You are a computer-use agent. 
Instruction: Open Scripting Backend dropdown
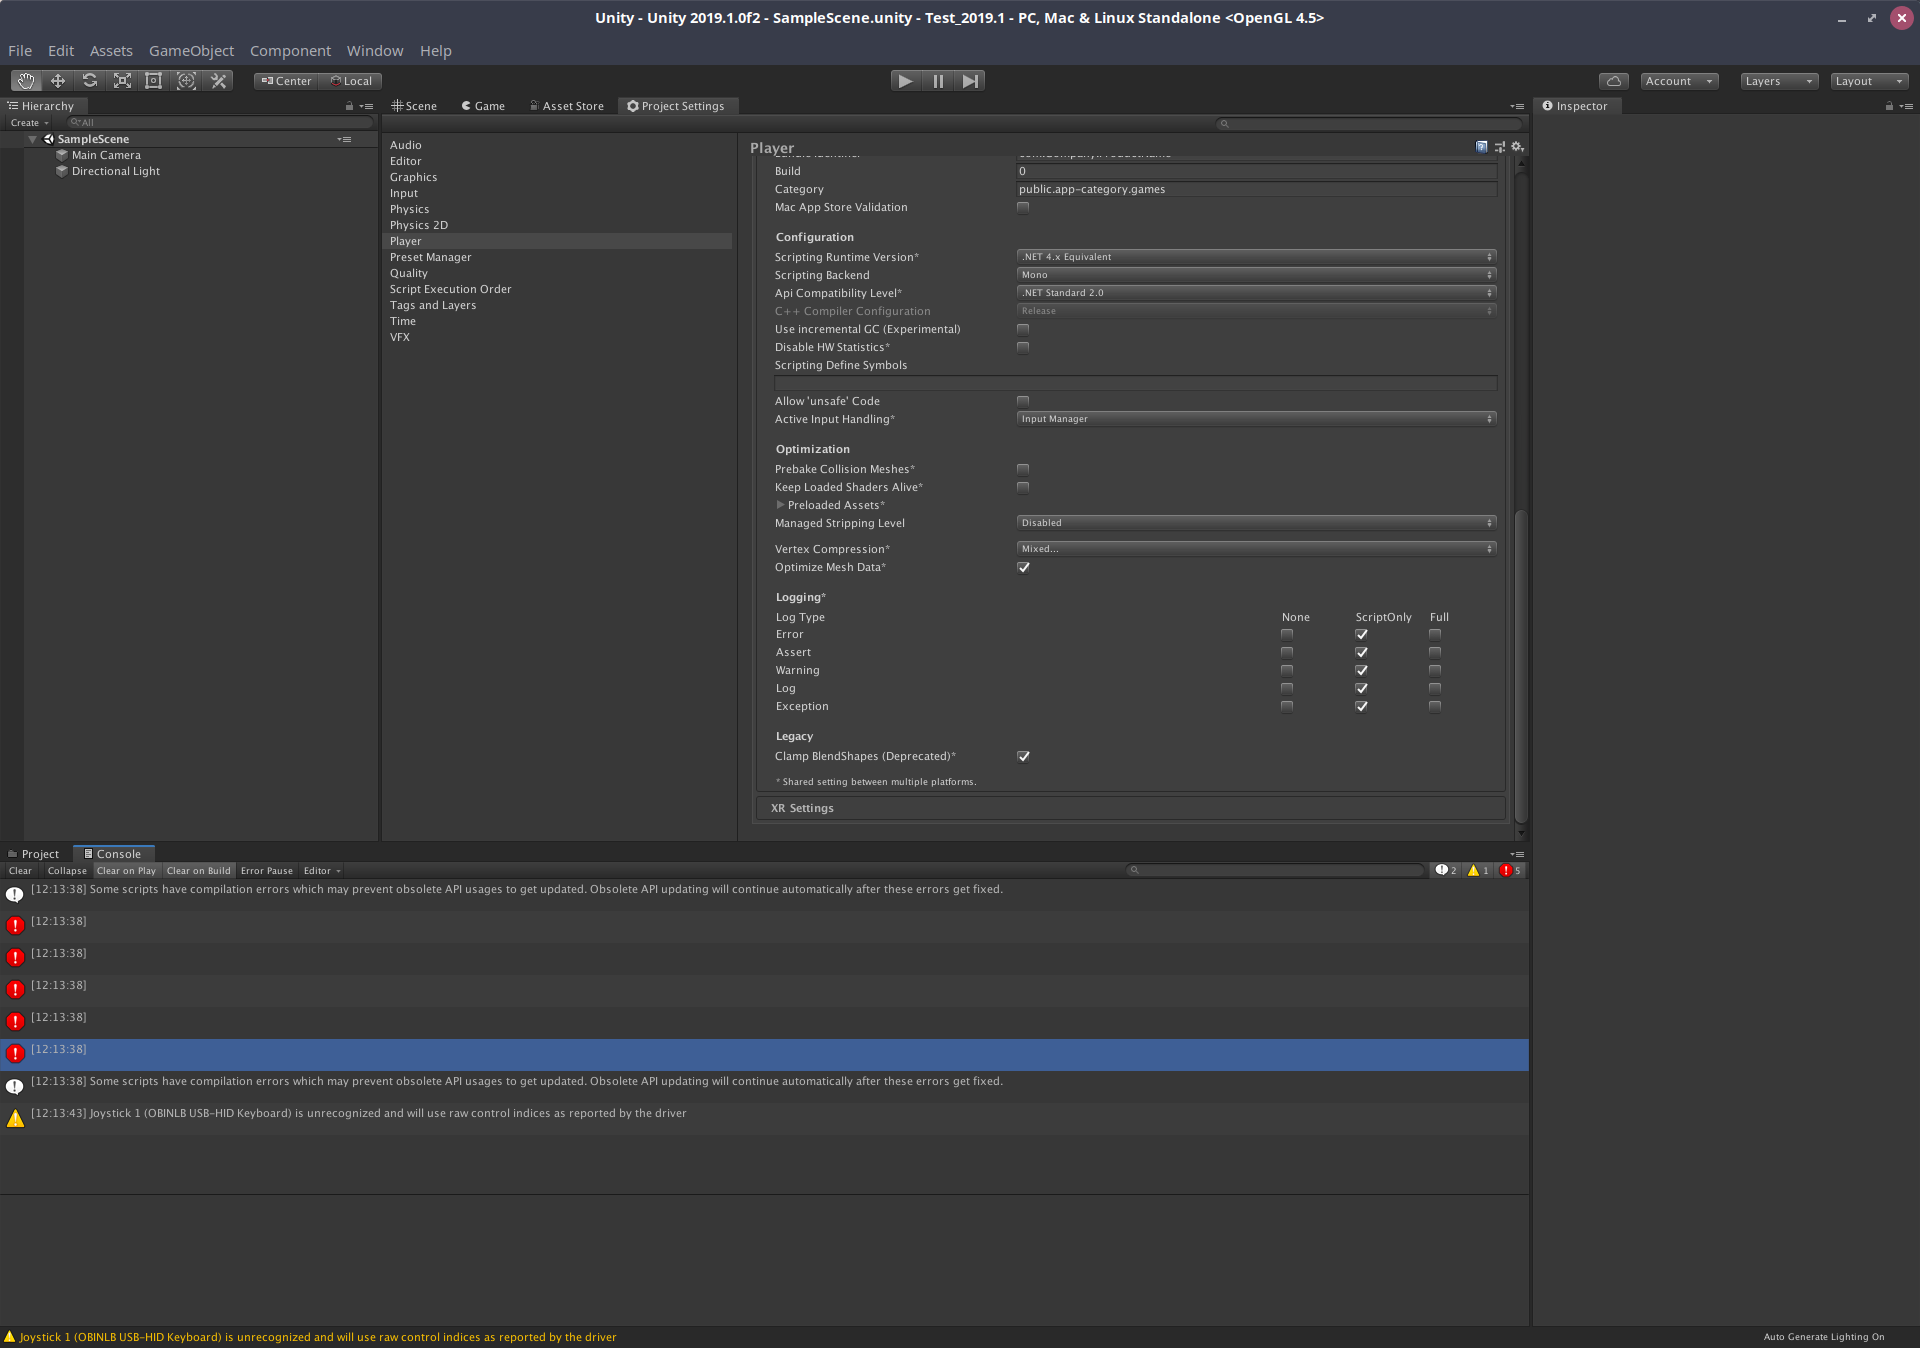(x=1256, y=275)
